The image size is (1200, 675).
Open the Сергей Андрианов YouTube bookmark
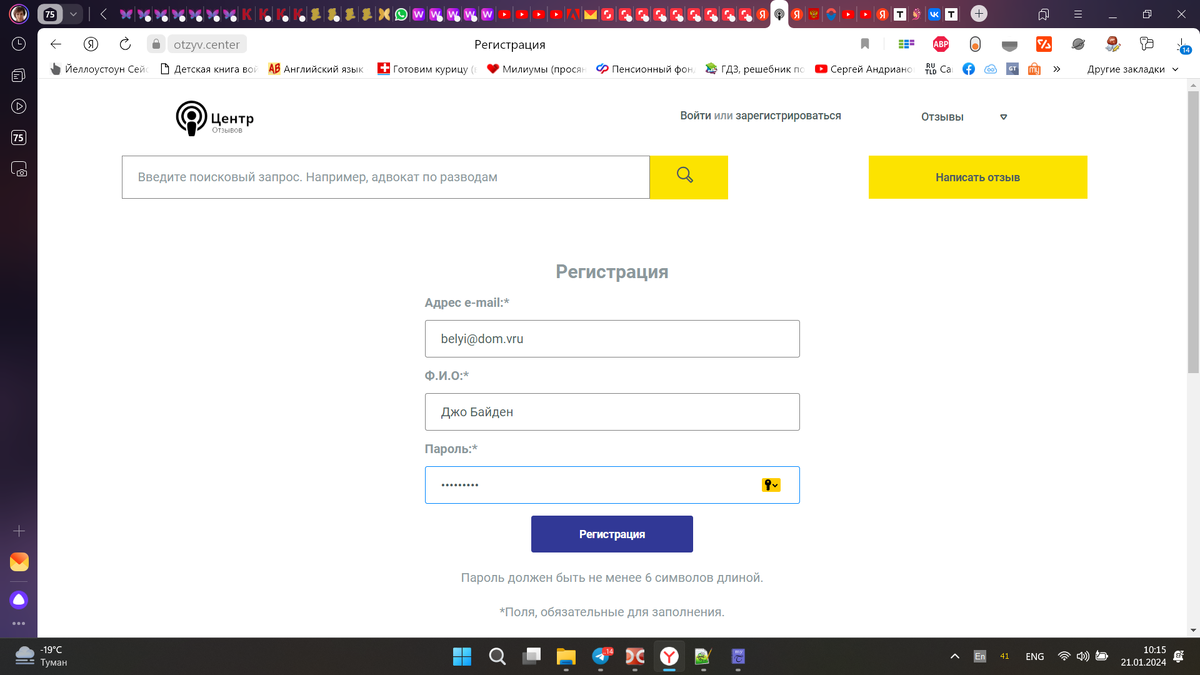tap(863, 69)
